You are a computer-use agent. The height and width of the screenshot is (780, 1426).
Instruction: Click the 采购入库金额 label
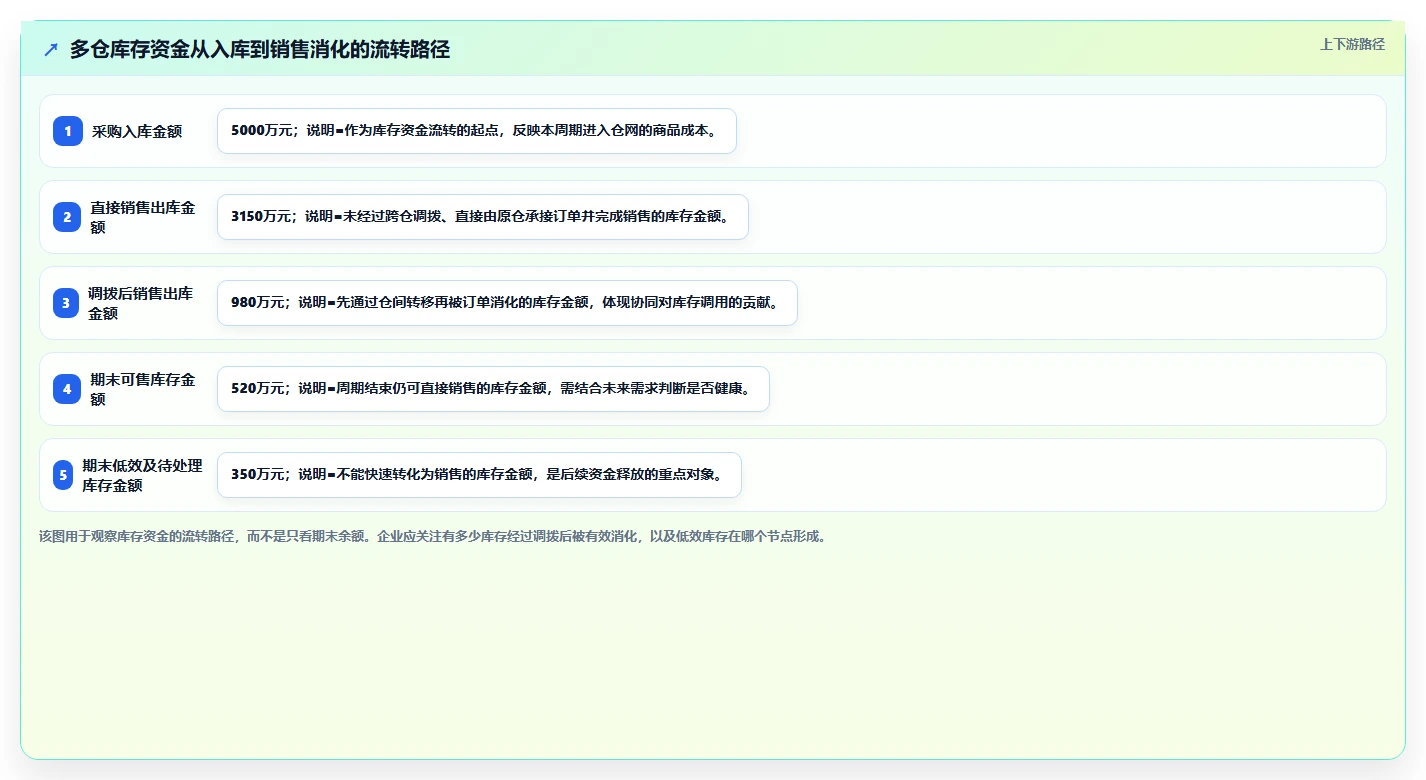137,131
